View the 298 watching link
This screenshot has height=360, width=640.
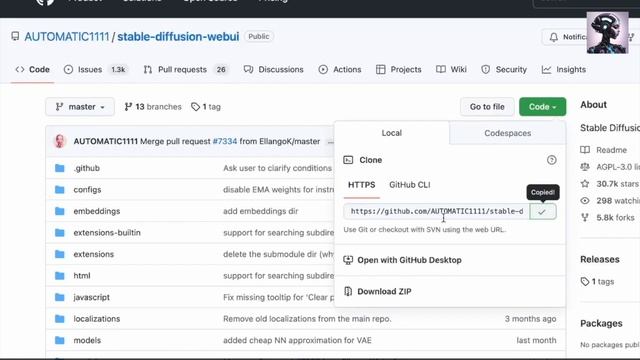(x=610, y=201)
